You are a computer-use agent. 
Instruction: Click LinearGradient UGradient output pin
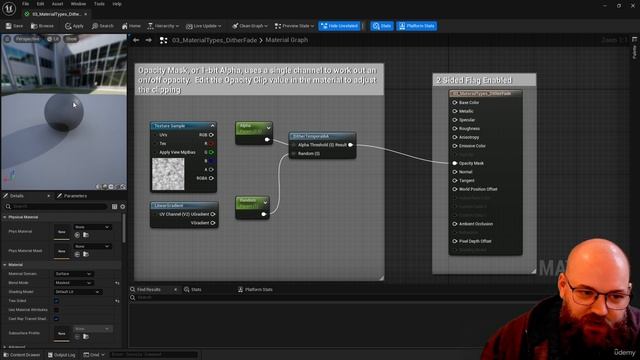pos(213,214)
